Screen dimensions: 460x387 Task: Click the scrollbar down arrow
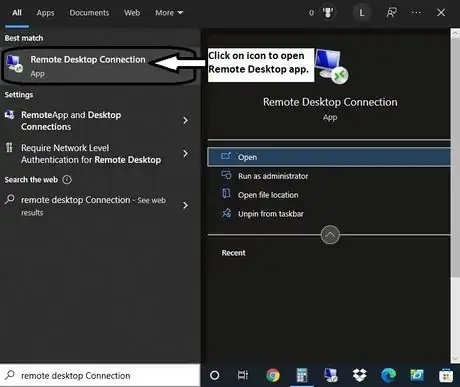tap(455, 359)
